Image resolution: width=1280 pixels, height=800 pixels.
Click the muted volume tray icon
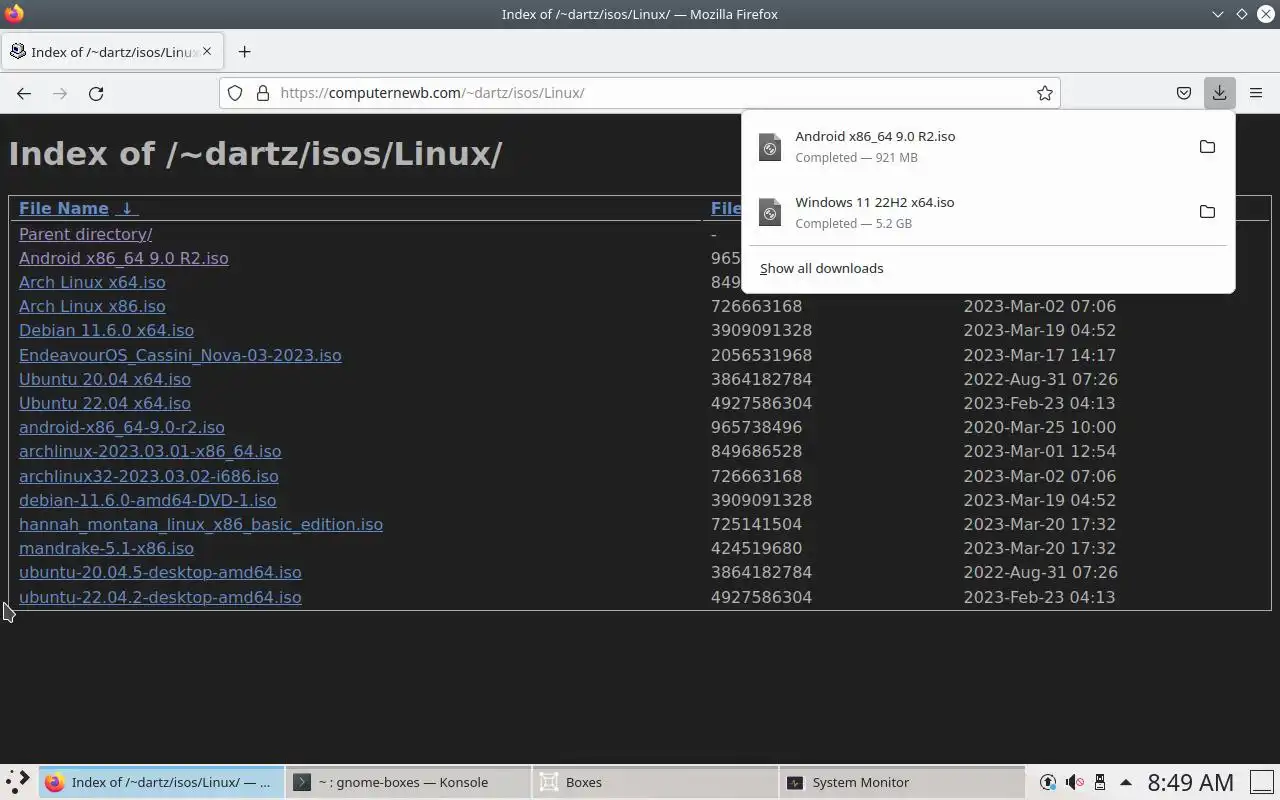tap(1074, 782)
